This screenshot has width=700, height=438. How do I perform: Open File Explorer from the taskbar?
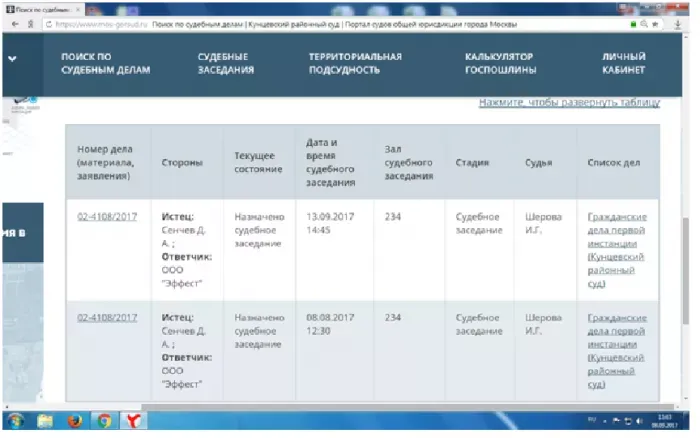tap(46, 422)
